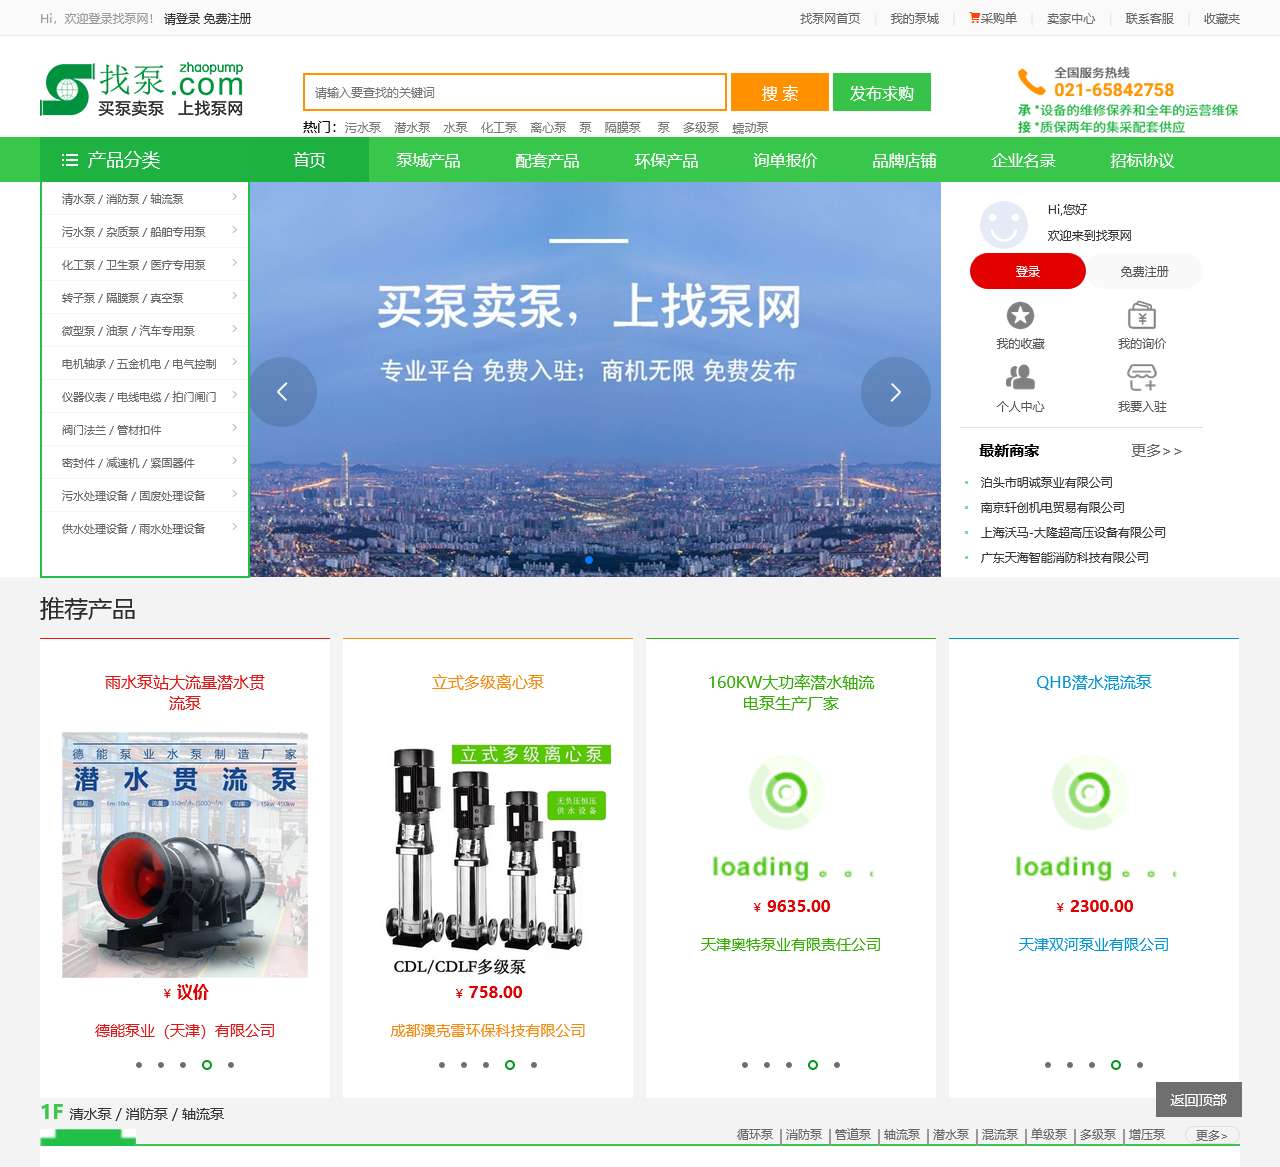Expand 微型泵 / 油泵 / 汽车专用泵 category
This screenshot has width=1280, height=1167.
tap(144, 331)
